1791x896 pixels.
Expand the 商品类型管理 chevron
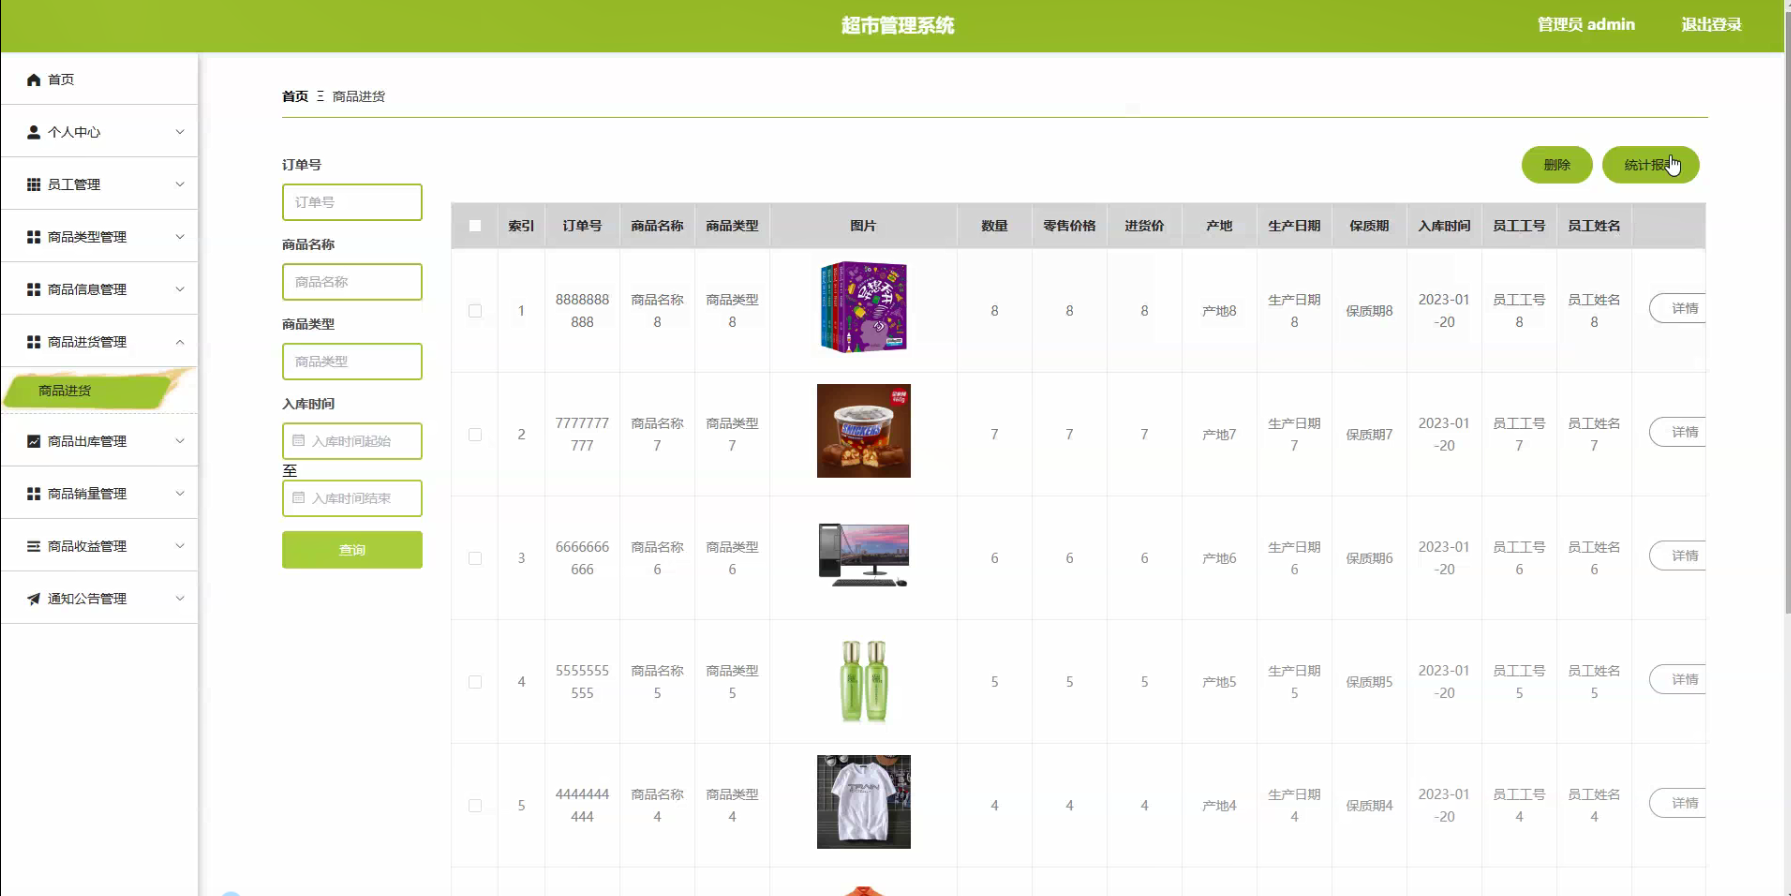pos(180,237)
